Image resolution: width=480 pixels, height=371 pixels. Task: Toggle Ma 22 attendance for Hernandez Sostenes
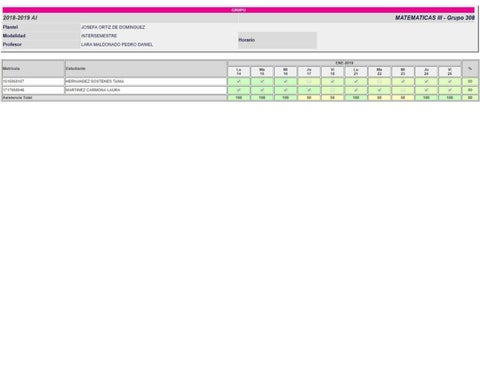tap(379, 81)
